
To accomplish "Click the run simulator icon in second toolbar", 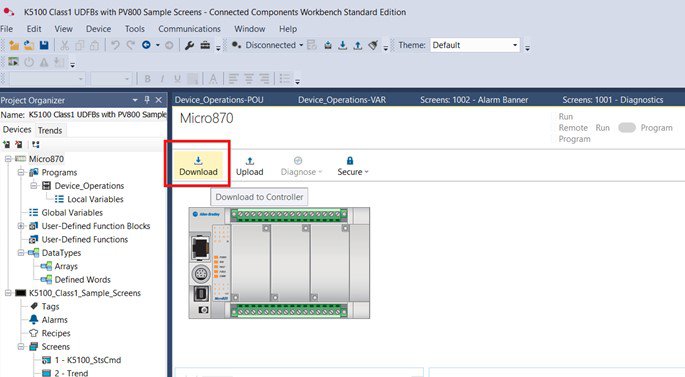I will [x=14, y=62].
